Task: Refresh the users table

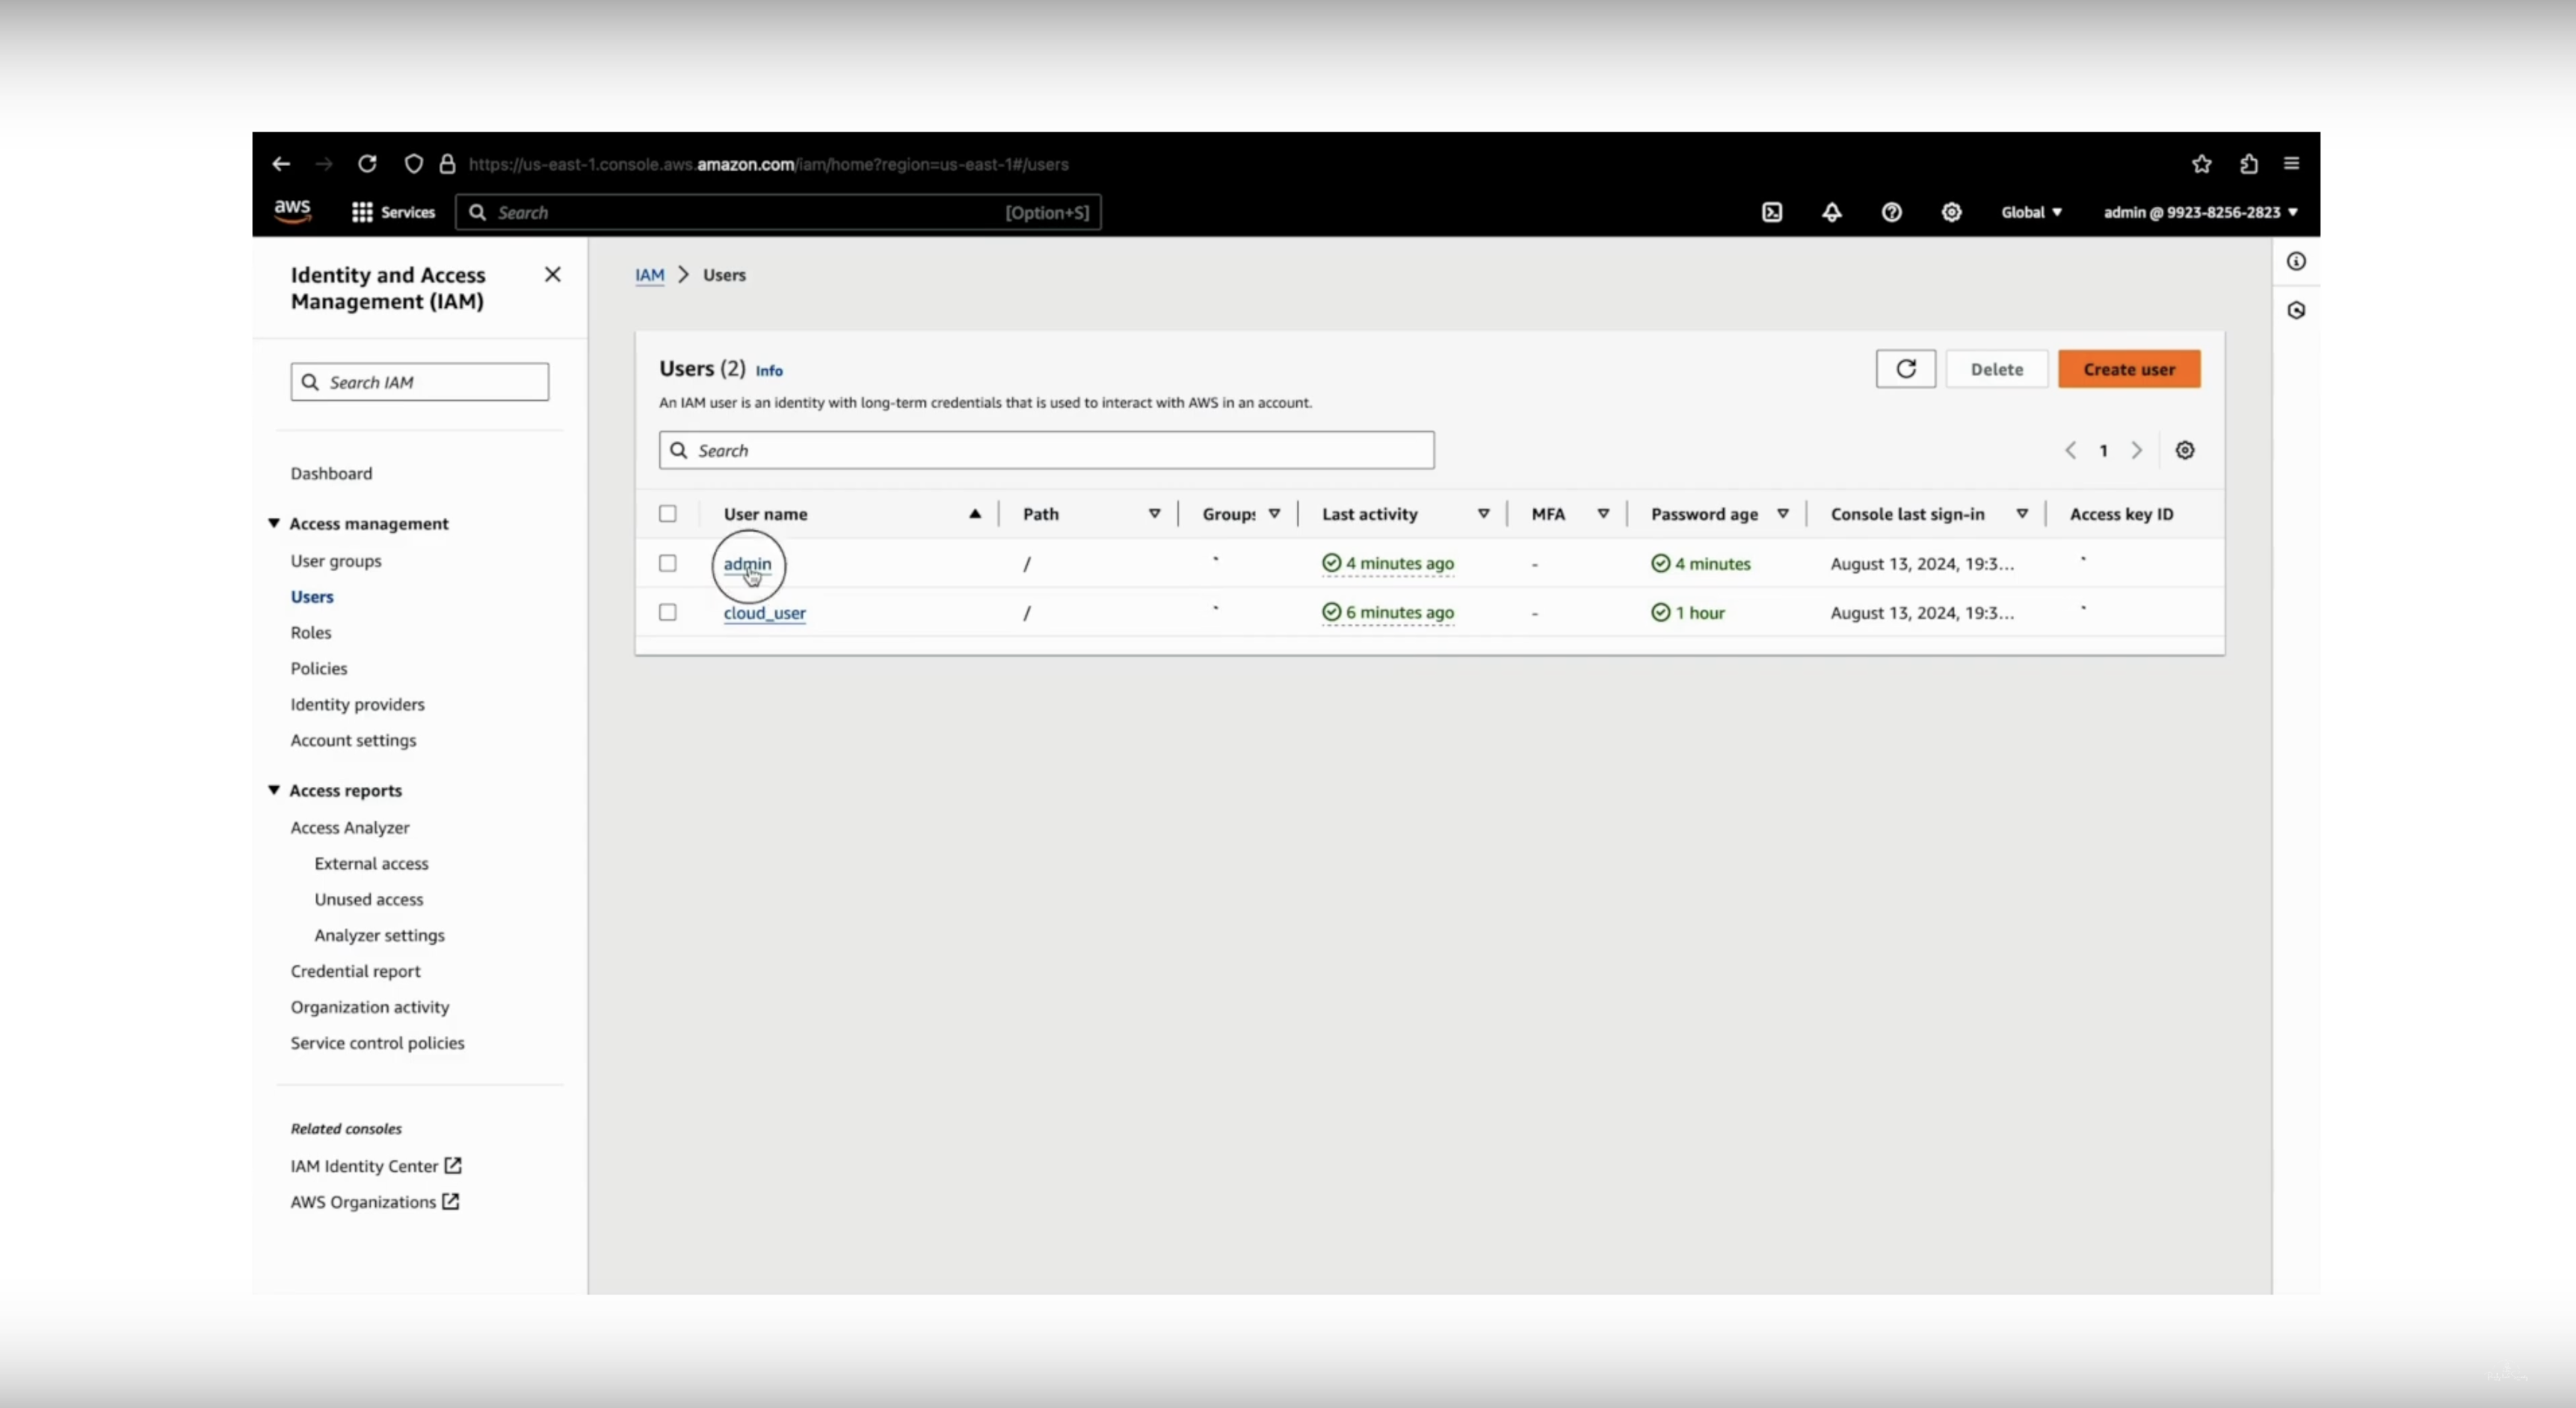Action: pos(1905,369)
